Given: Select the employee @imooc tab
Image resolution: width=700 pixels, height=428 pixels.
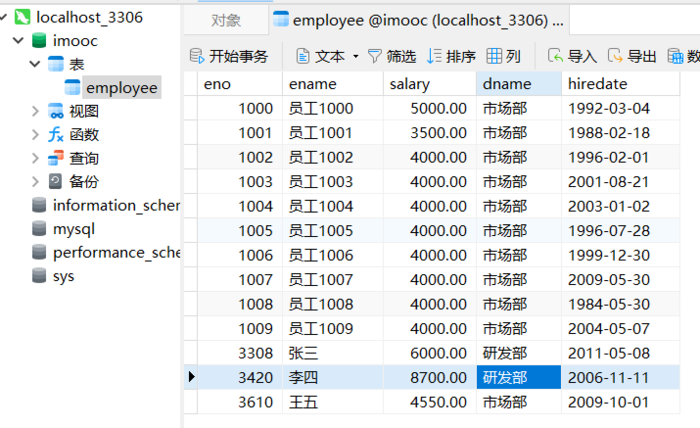Looking at the screenshot, I should click(x=418, y=21).
